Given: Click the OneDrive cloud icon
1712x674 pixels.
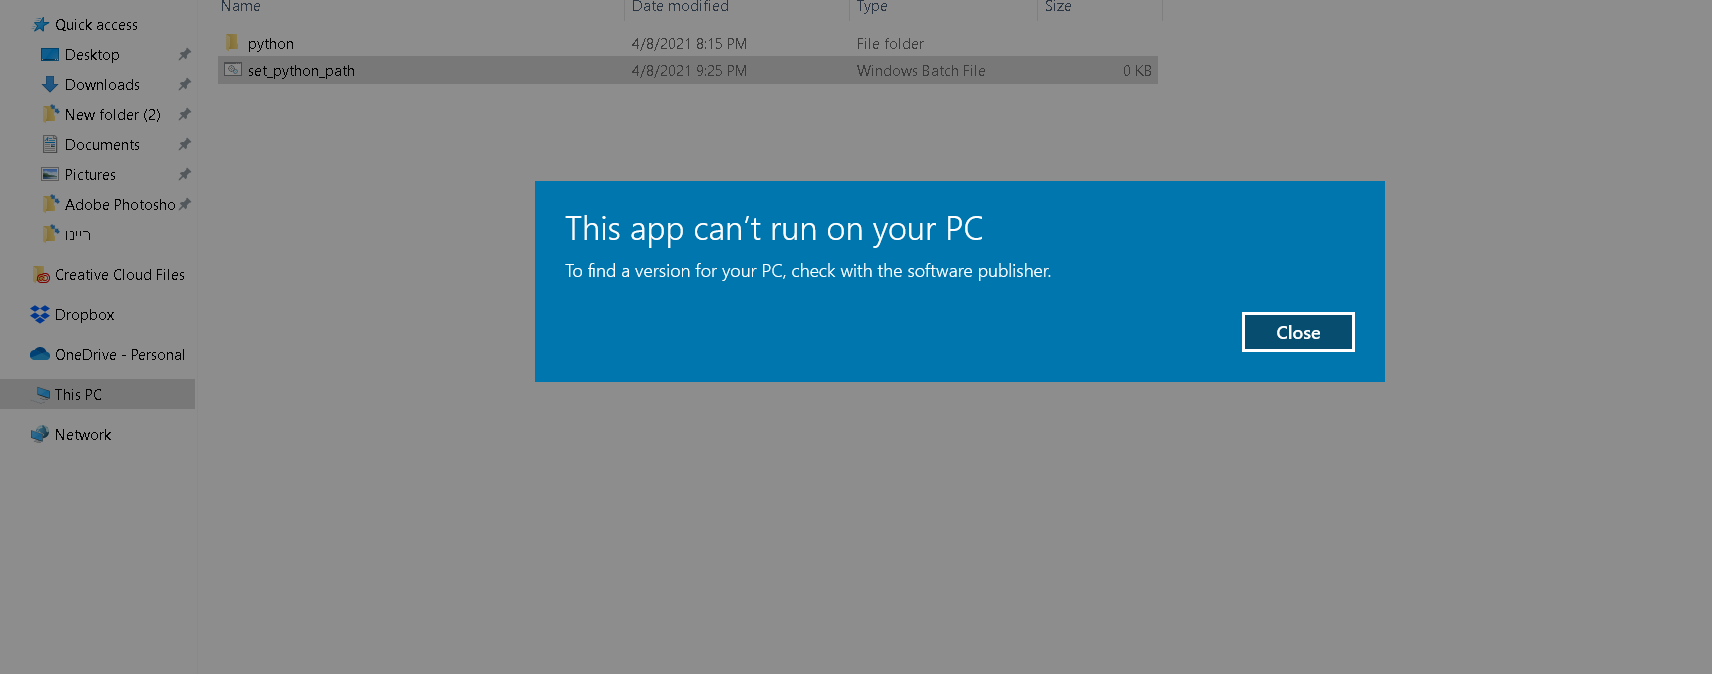Looking at the screenshot, I should pos(40,354).
